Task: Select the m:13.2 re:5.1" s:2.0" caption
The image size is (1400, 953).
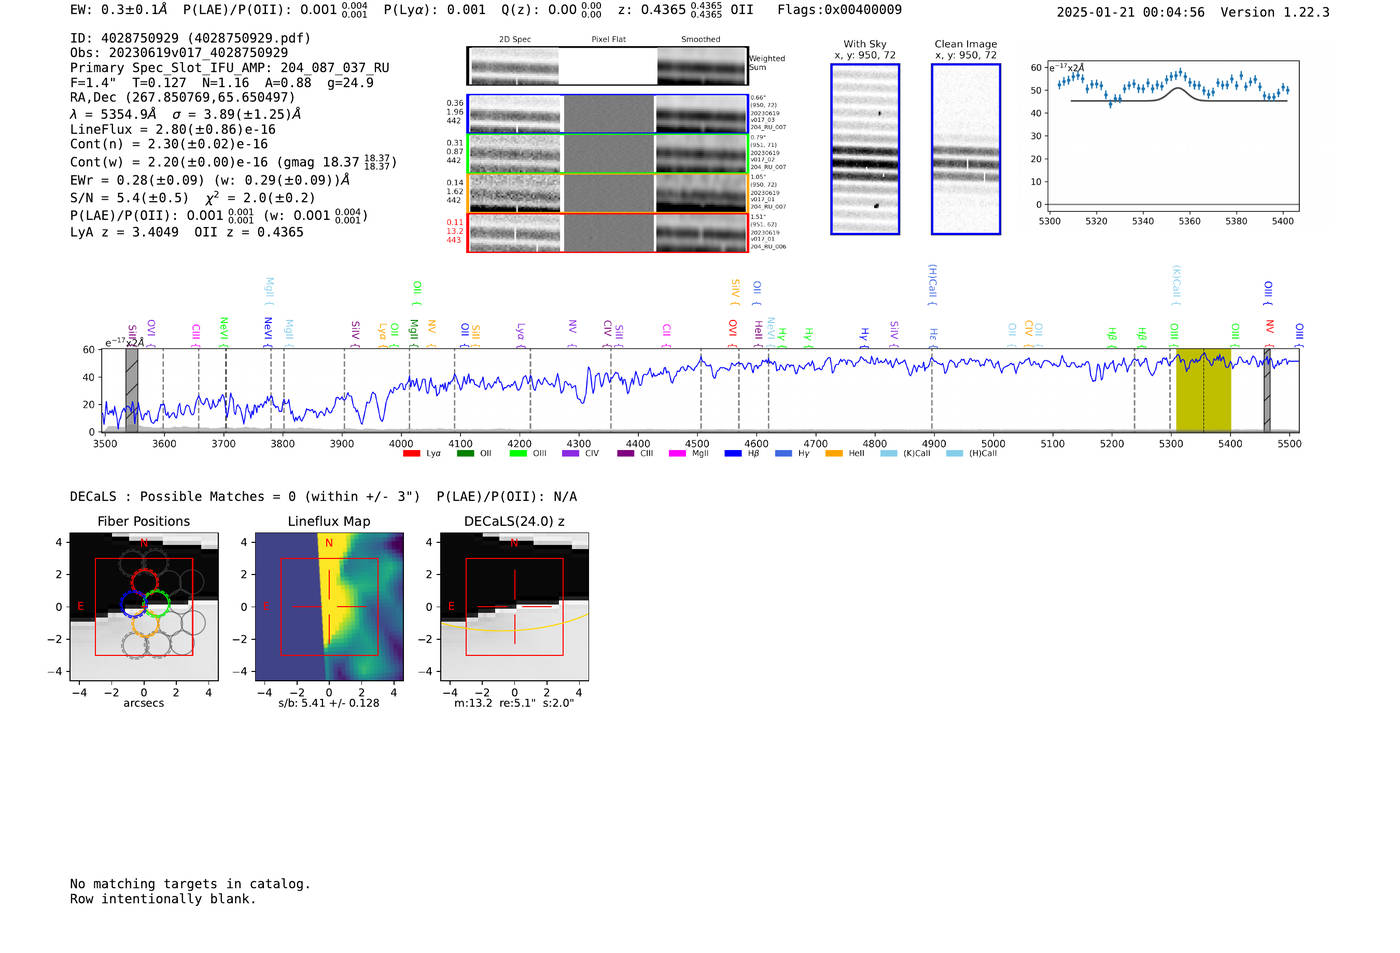Action: coord(514,703)
